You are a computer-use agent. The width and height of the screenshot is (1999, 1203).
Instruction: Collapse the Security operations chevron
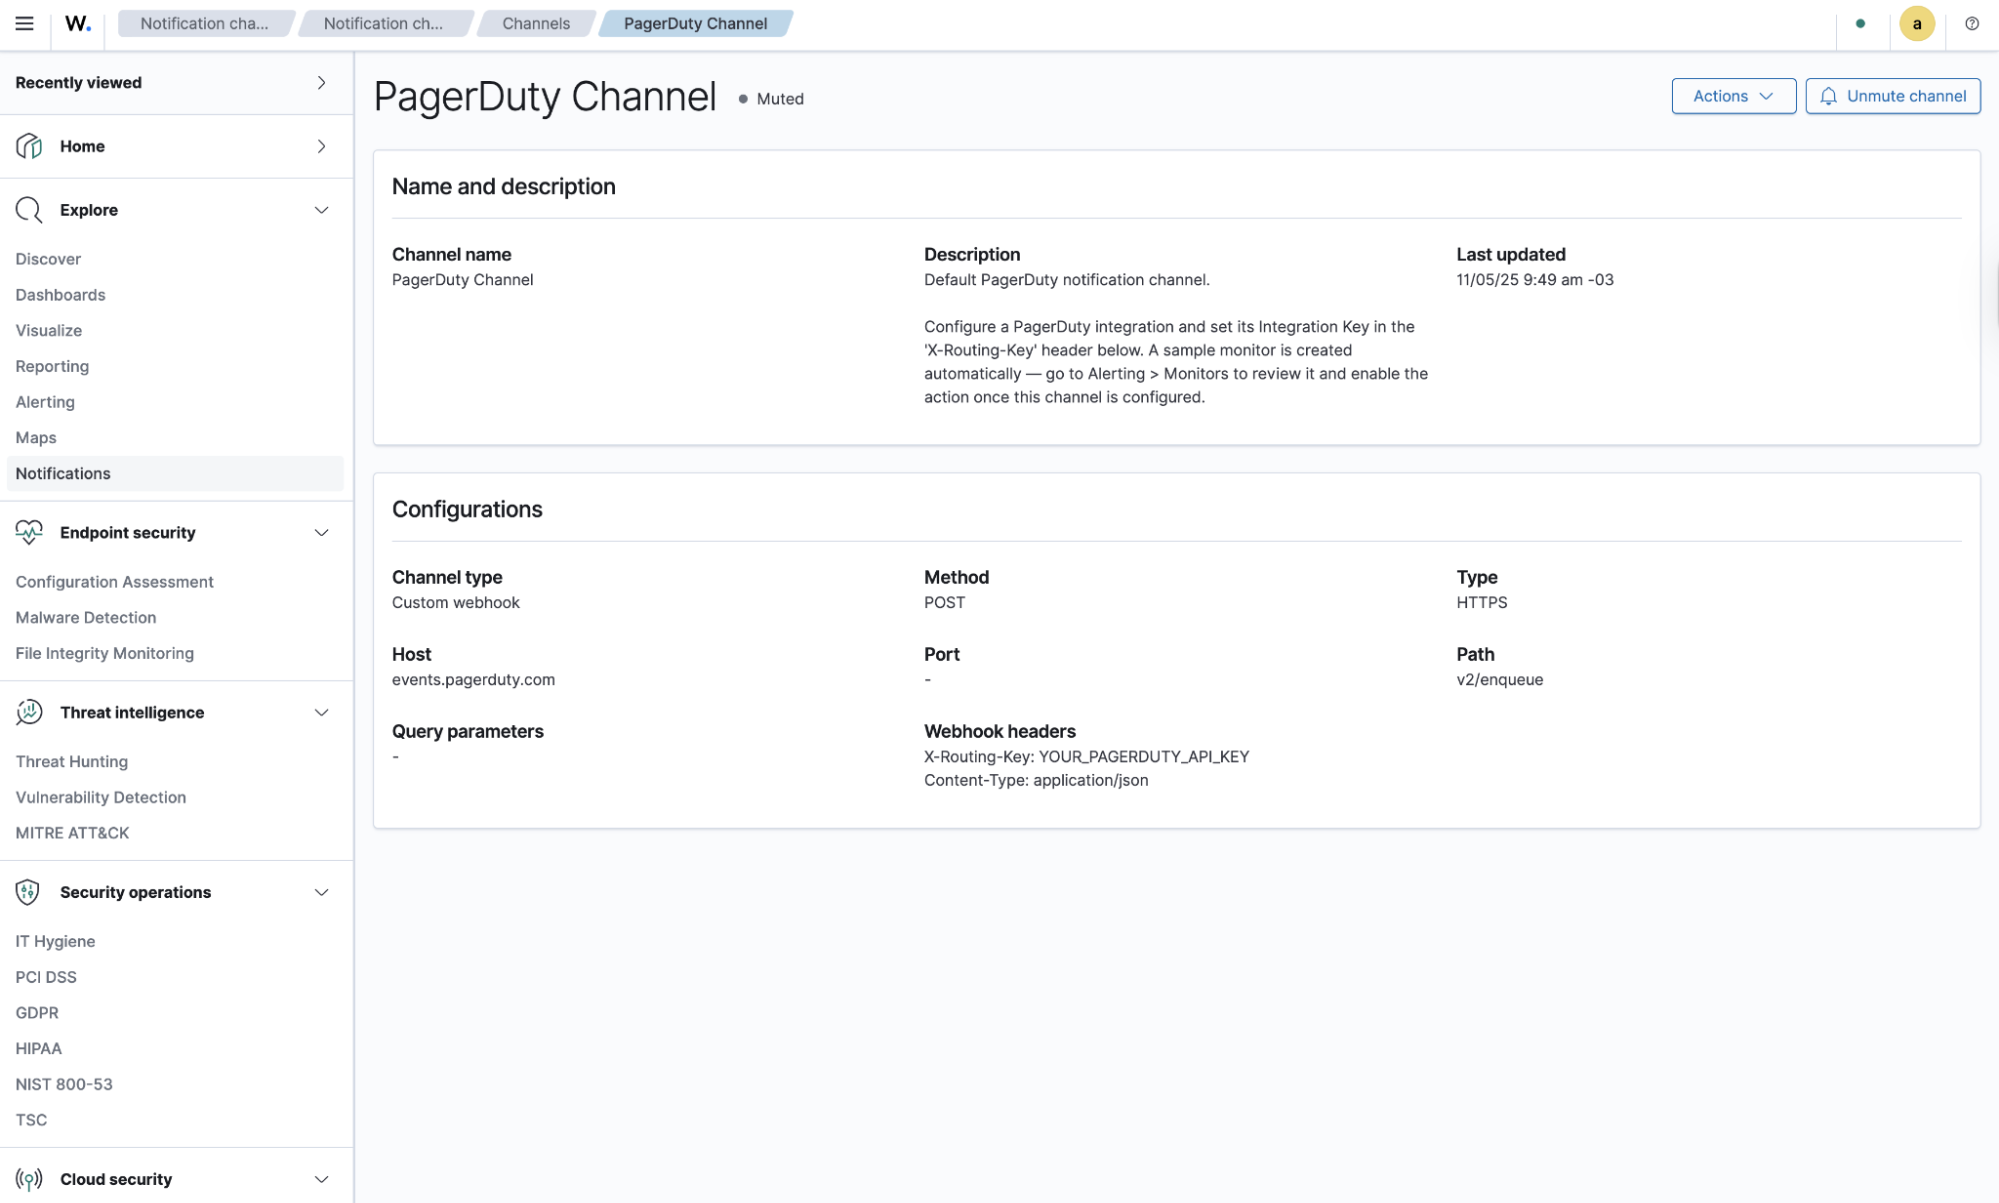click(321, 892)
